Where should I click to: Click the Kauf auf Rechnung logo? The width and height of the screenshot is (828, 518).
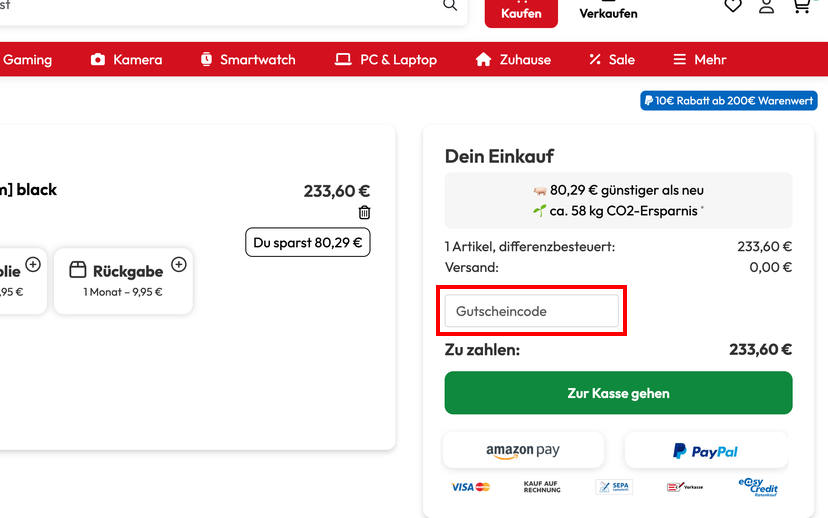click(542, 487)
